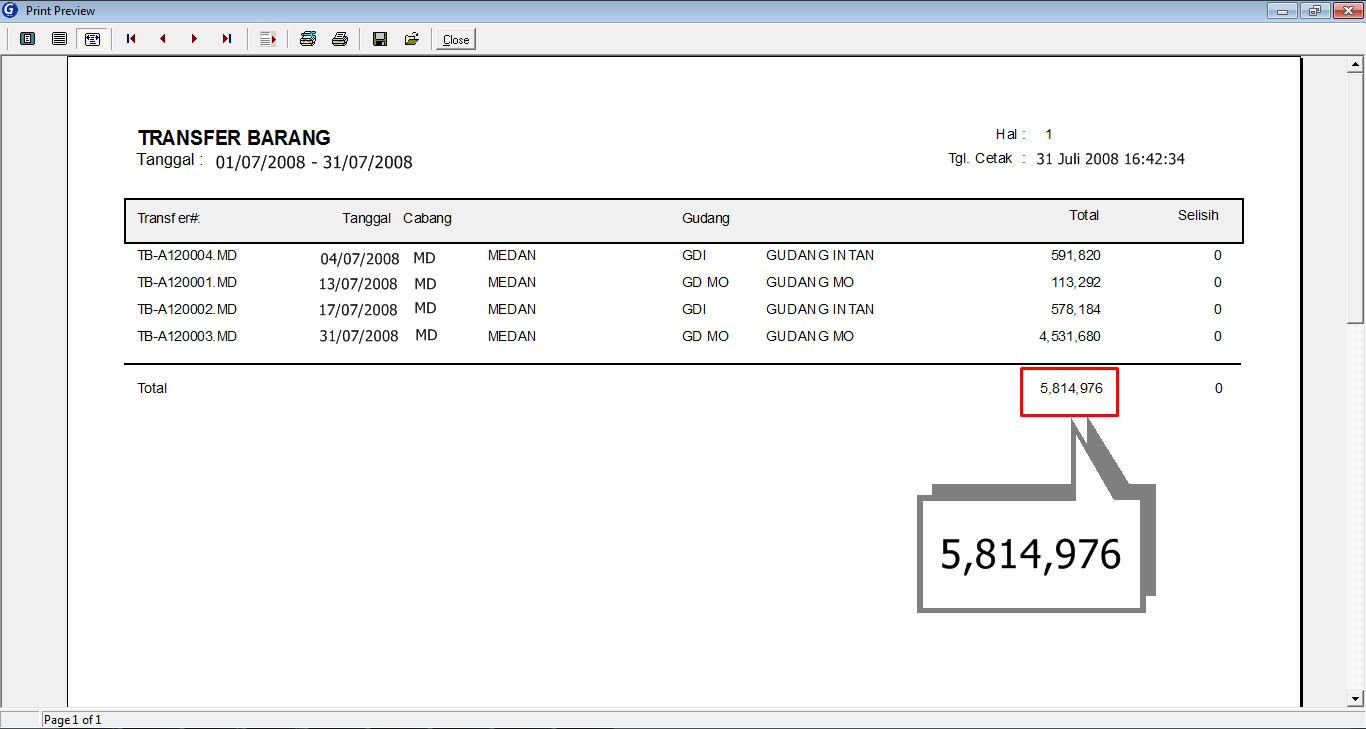Select the 100% zoom view icon

tap(60, 39)
